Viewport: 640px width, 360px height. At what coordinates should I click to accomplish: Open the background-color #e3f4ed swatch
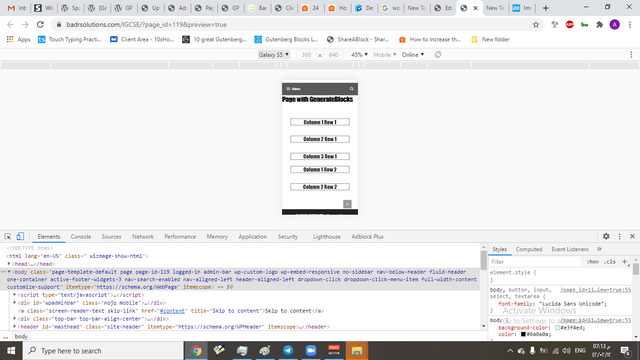[x=557, y=328]
